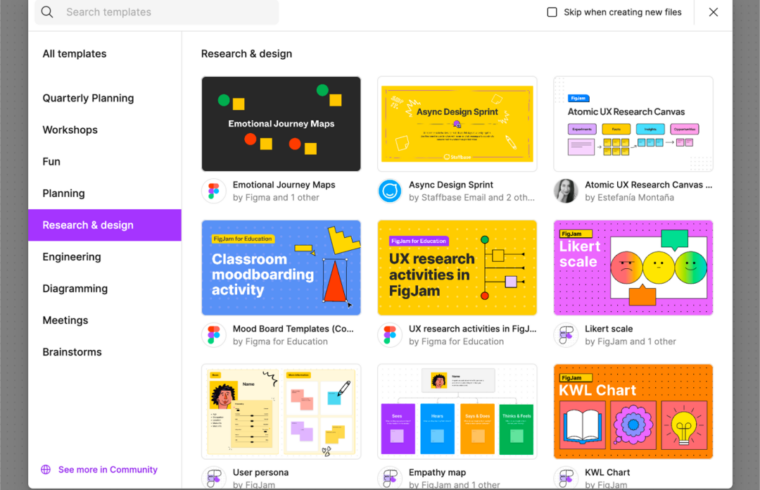The height and width of the screenshot is (490, 760).
Task: Open Classroom moodboarding activity thumbnail
Action: (281, 268)
